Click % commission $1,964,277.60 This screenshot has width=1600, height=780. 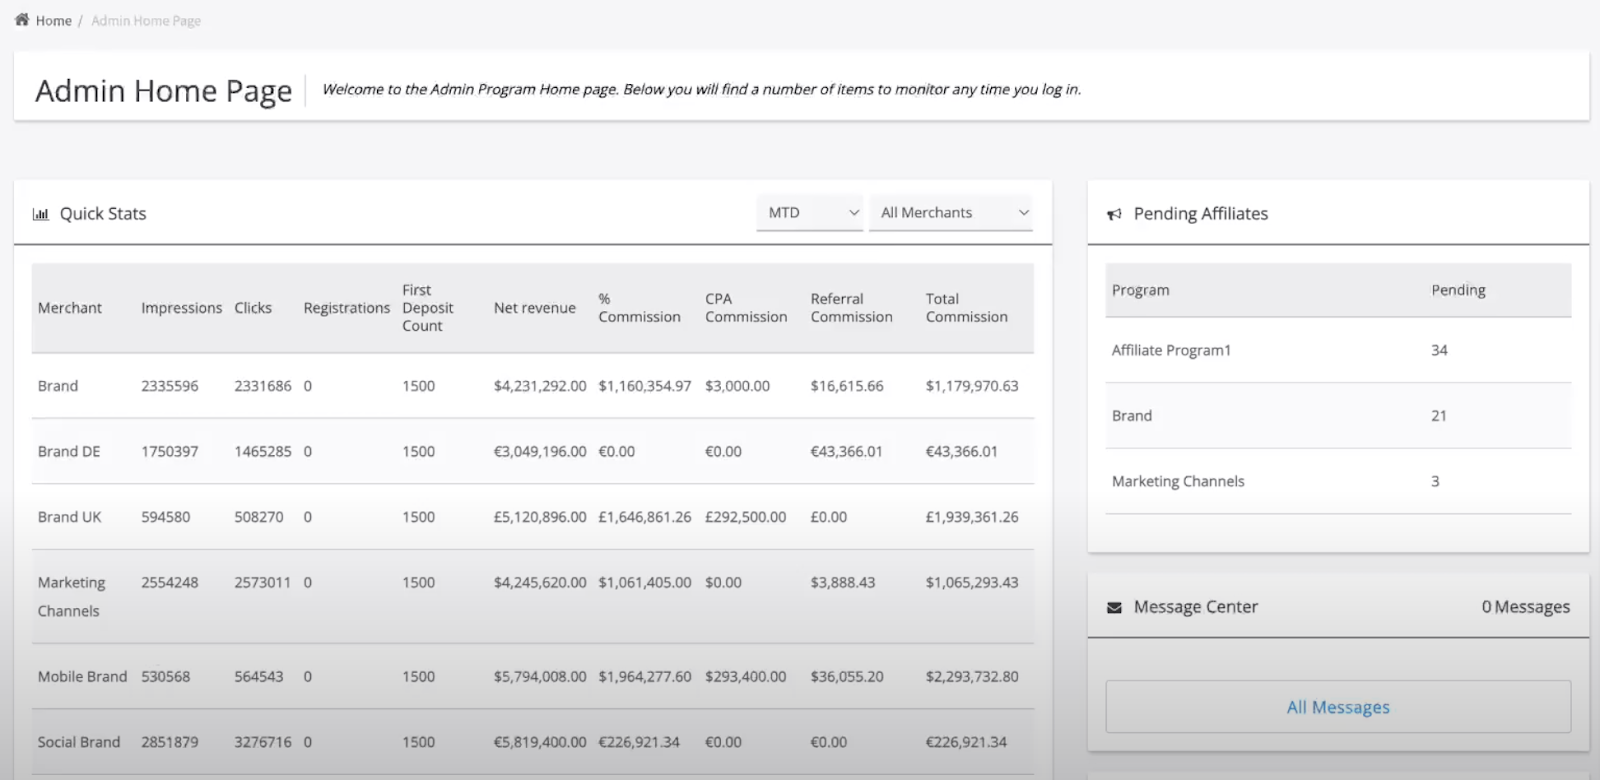point(645,677)
